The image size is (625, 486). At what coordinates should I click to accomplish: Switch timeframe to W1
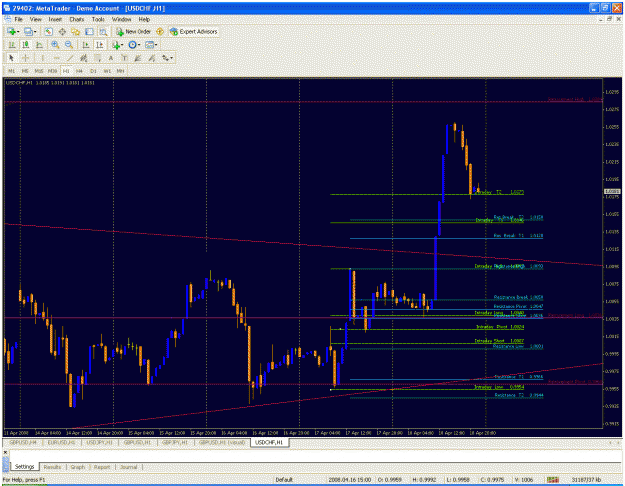tap(107, 71)
